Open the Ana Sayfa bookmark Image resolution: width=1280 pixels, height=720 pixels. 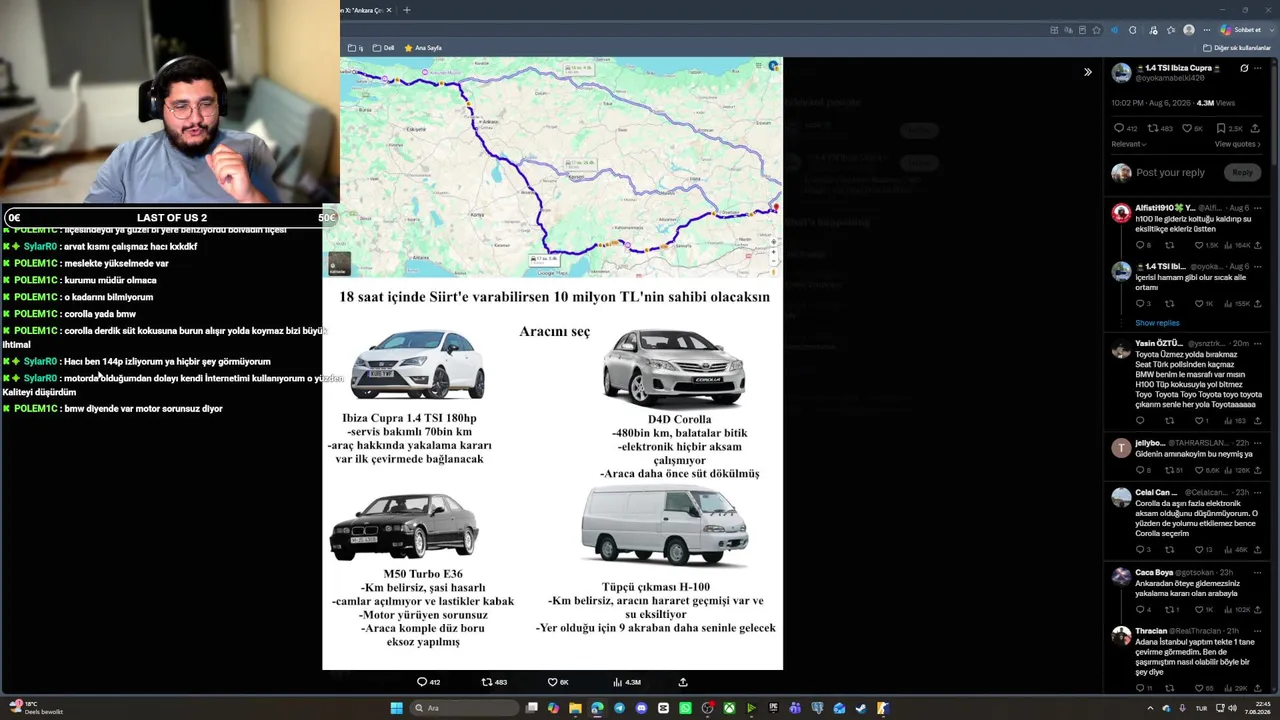coord(423,48)
